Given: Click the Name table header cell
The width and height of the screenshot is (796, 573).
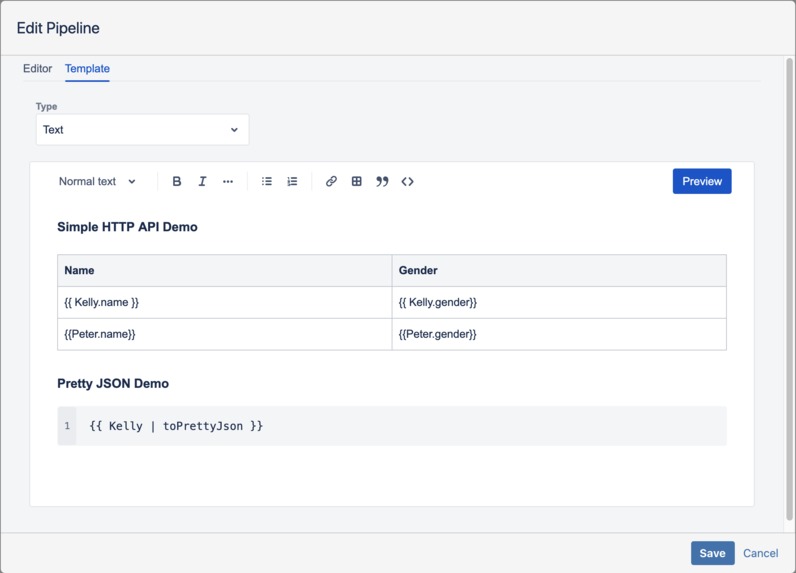Looking at the screenshot, I should pyautogui.click(x=225, y=271).
